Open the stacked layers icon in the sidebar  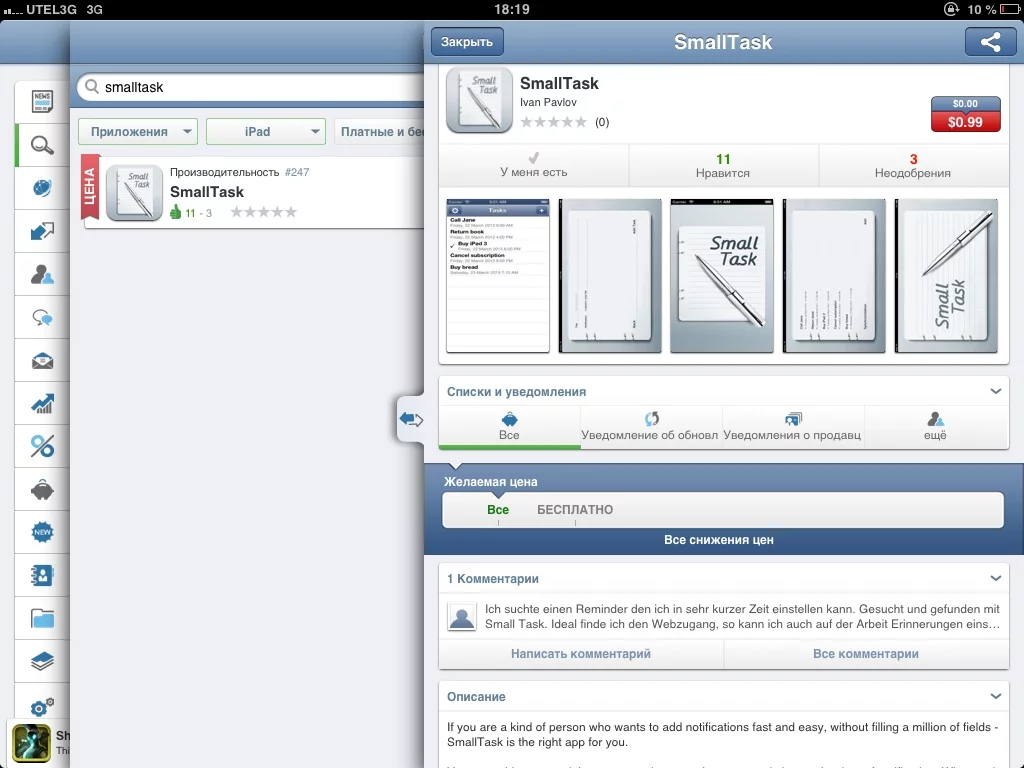42,661
